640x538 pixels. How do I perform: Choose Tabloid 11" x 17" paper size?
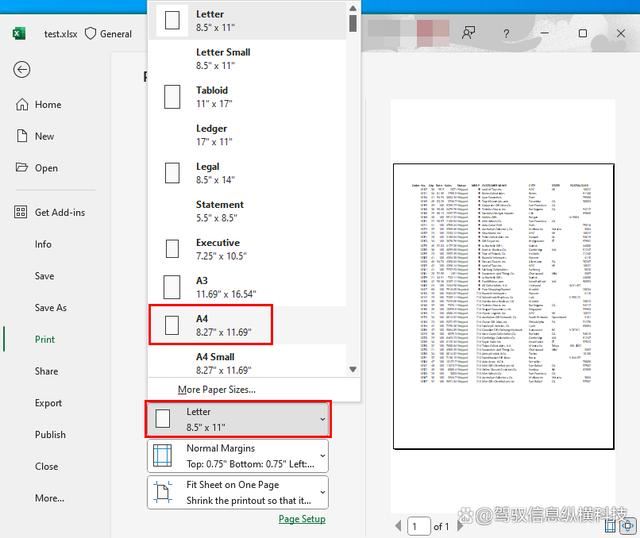click(249, 97)
